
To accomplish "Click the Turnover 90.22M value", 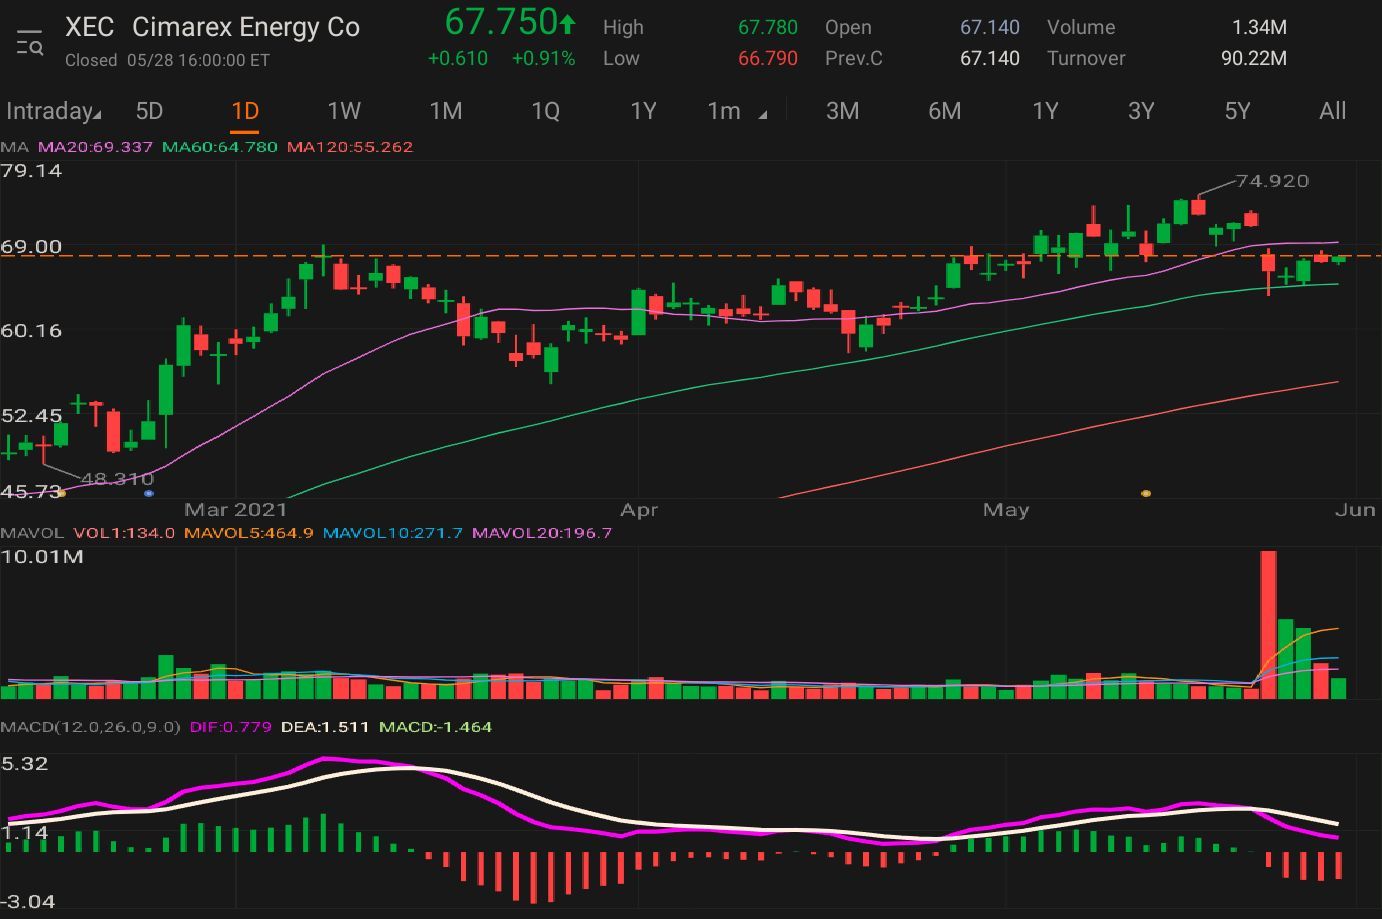I will (x=1253, y=59).
